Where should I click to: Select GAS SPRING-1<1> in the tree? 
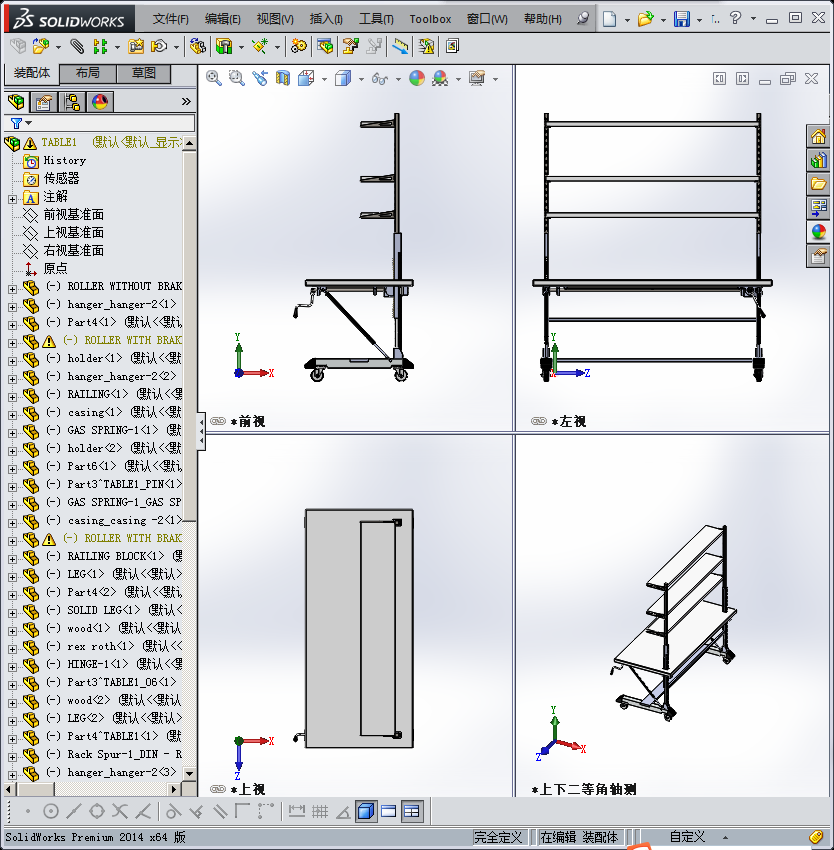(x=113, y=430)
